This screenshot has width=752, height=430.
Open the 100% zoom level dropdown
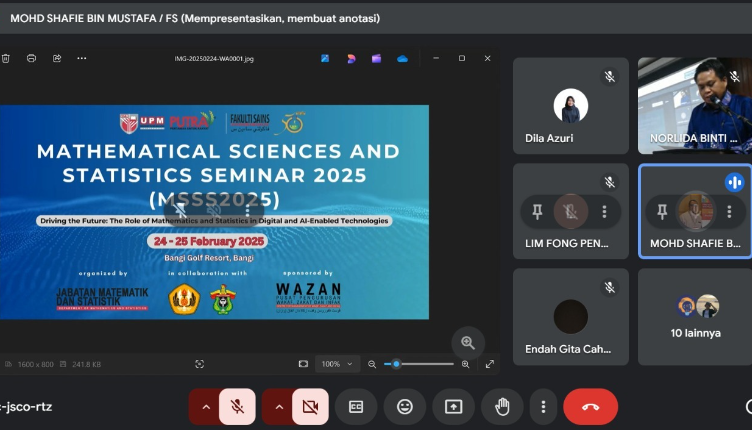coord(336,364)
